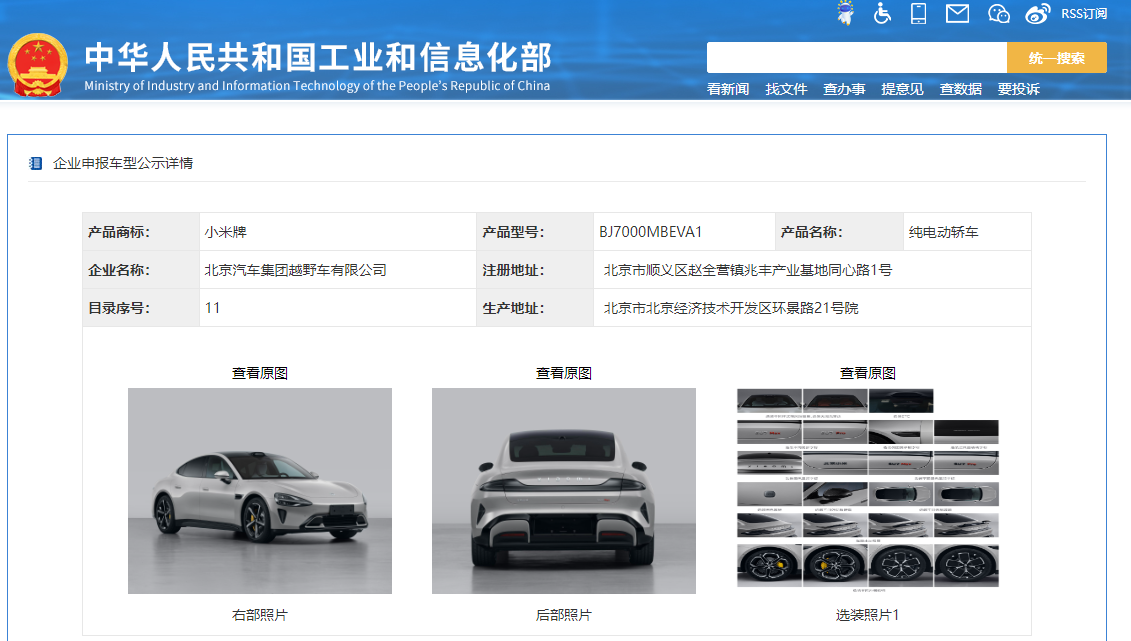Open the 选装照片1 optional equipment thumbnail
Viewport: 1131px width, 641px height.
(868, 488)
